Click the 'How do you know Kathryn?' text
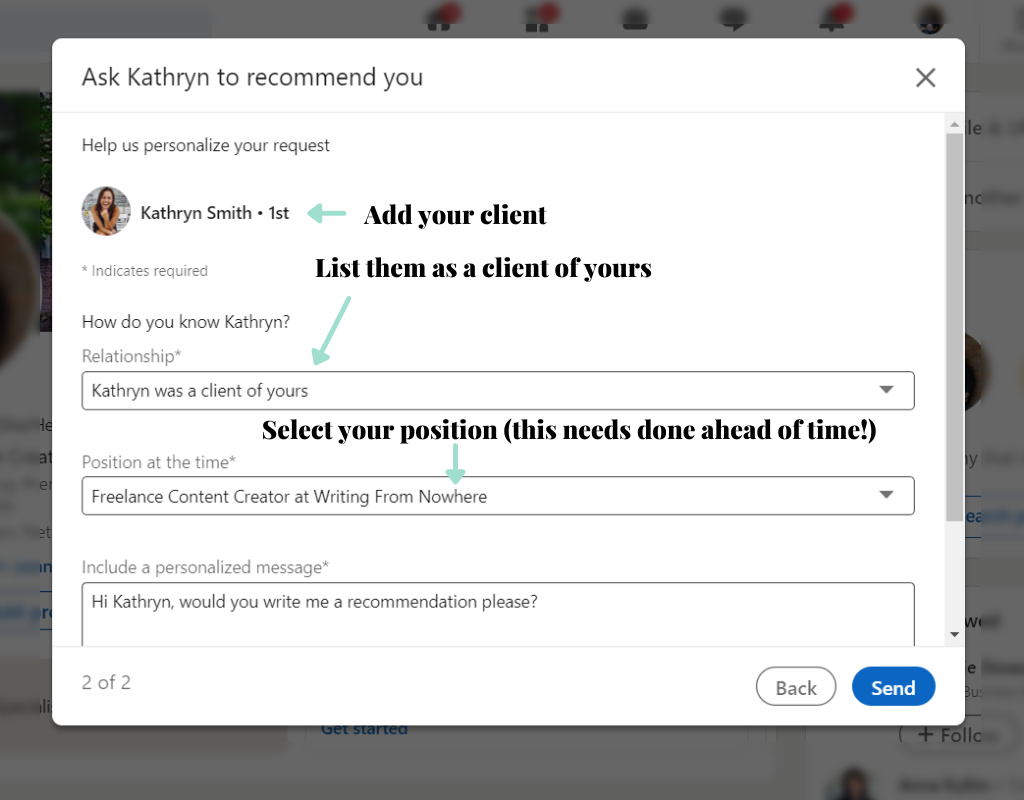The width and height of the screenshot is (1024, 800). click(x=185, y=322)
